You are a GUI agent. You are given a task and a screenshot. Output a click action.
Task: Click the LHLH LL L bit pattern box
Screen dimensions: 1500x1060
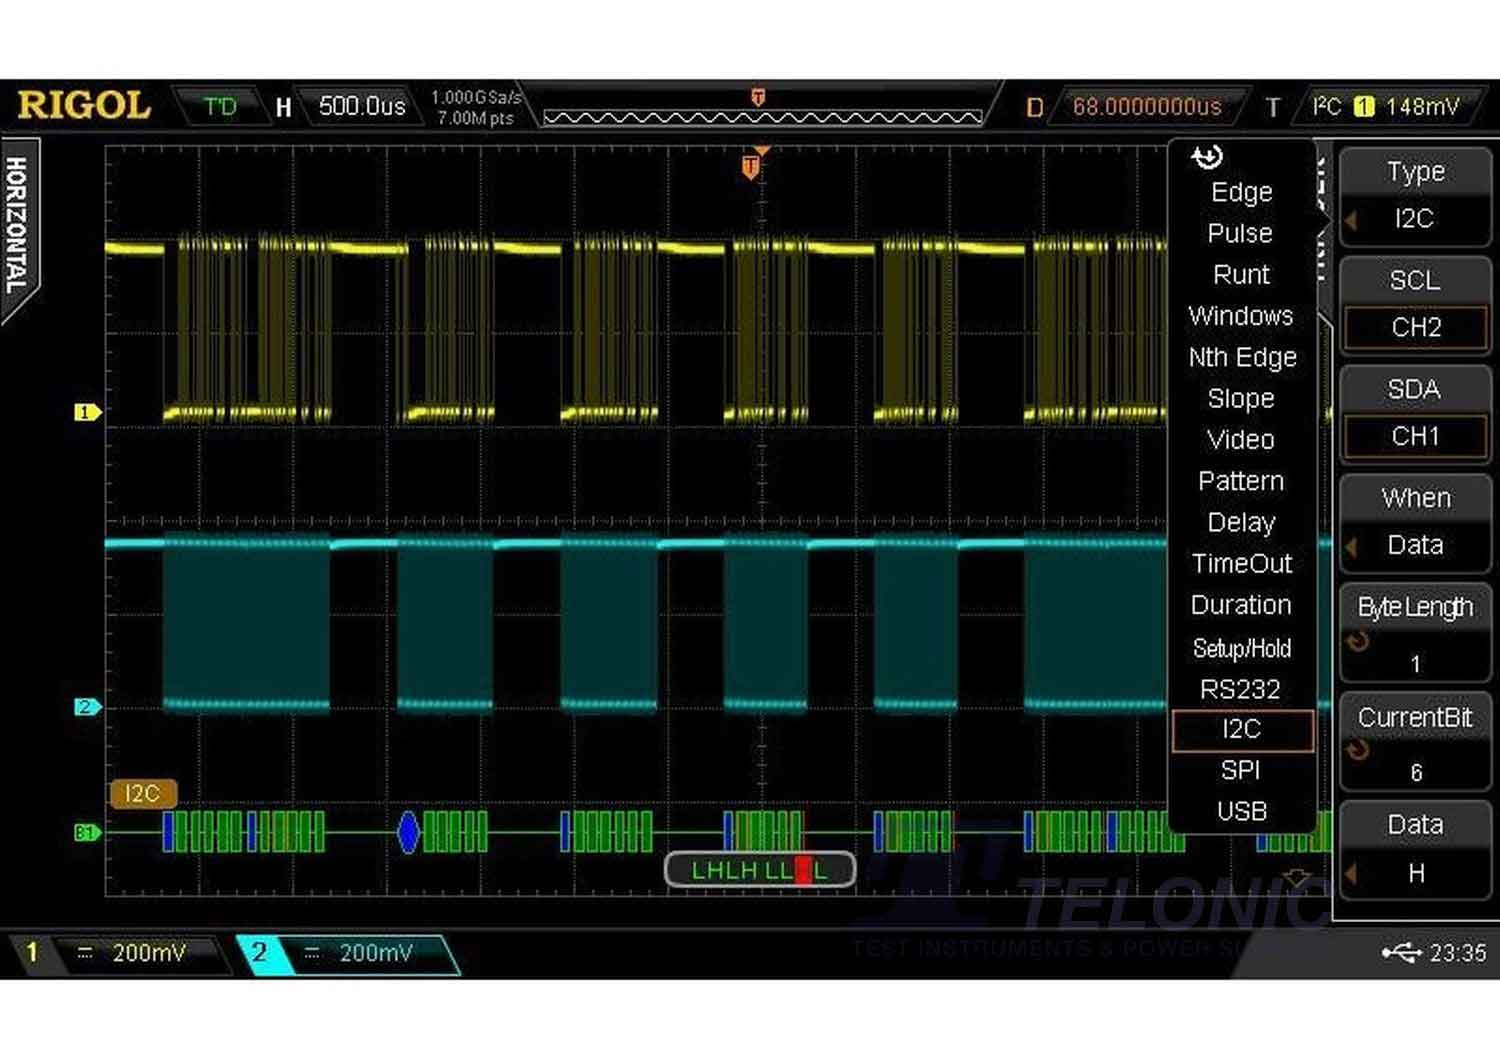coord(760,870)
